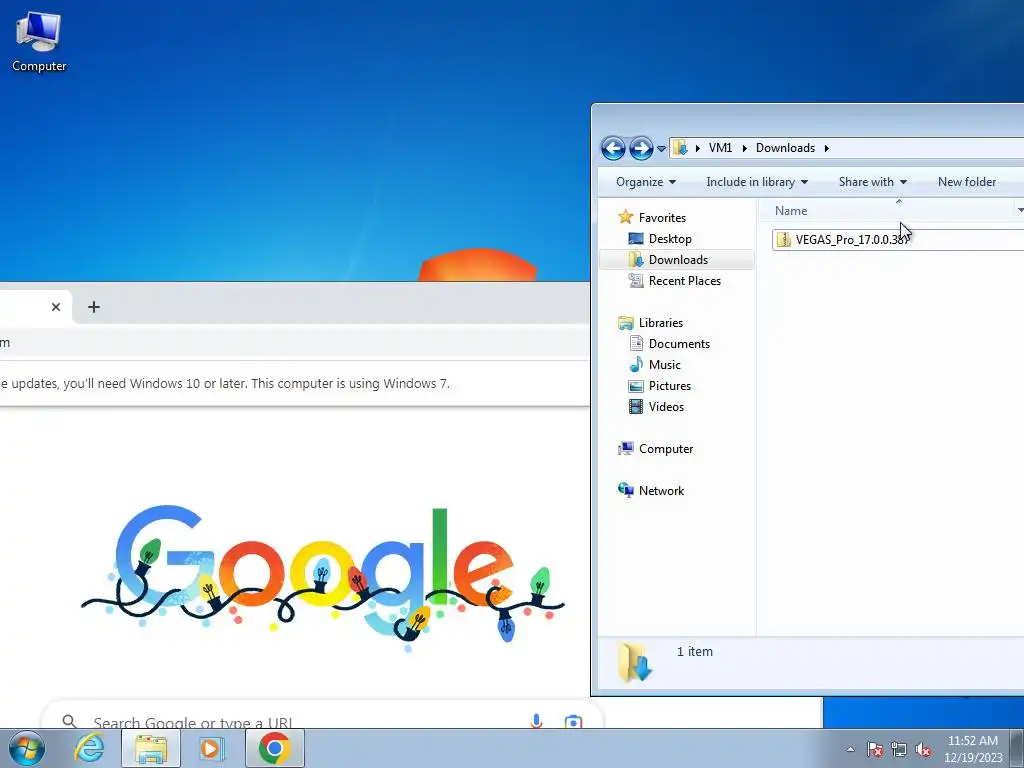Open the Action Center flag icon
This screenshot has height=768, width=1024.
coord(875,749)
